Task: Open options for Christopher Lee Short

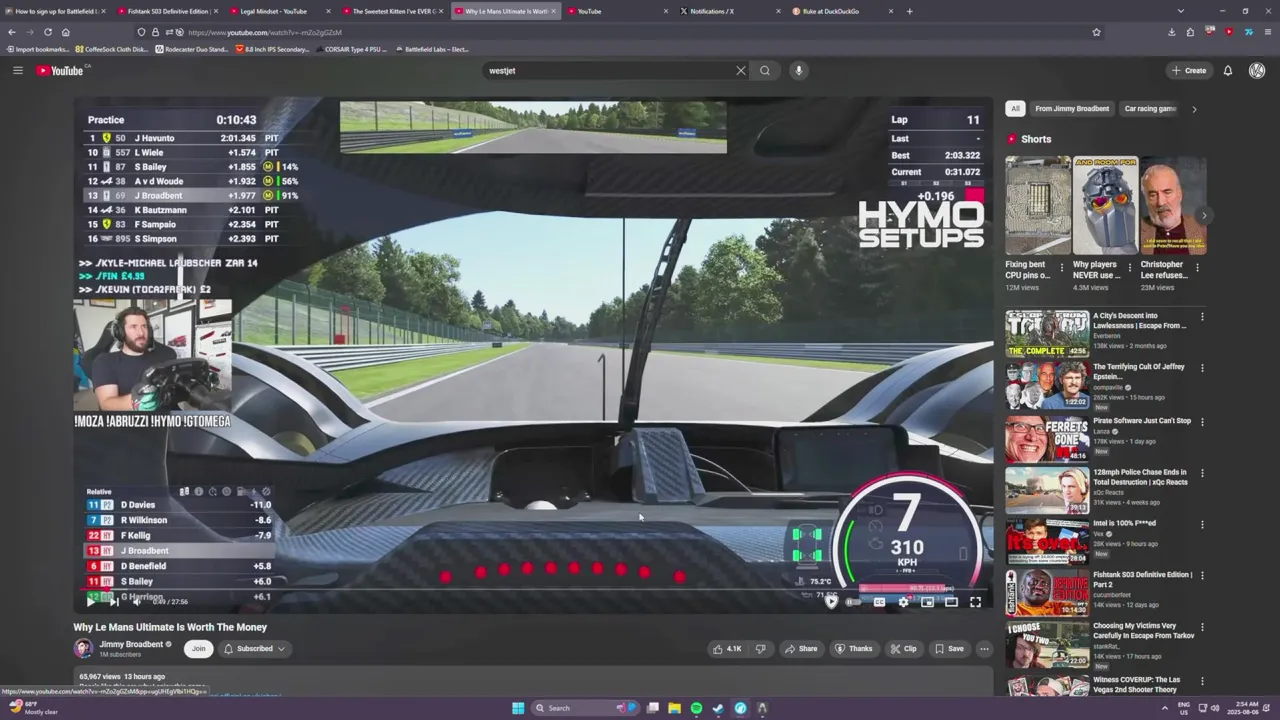Action: pyautogui.click(x=1198, y=267)
